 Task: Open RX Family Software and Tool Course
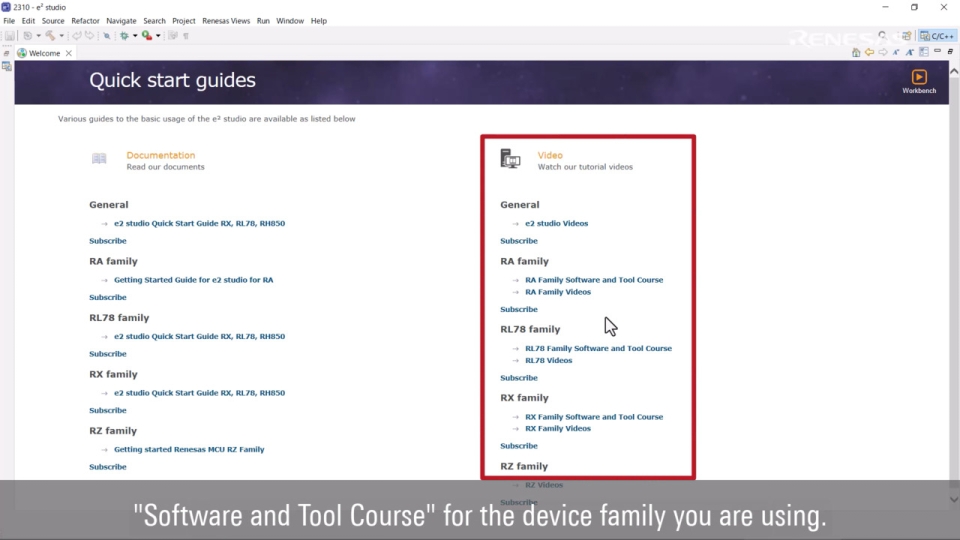[x=594, y=417]
